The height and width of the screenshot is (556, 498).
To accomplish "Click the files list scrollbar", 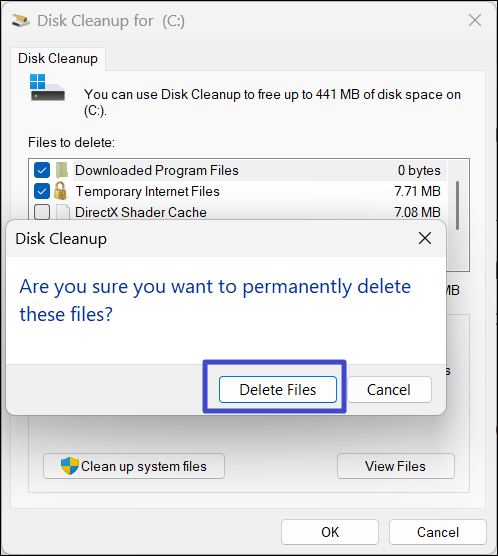I will [x=458, y=206].
